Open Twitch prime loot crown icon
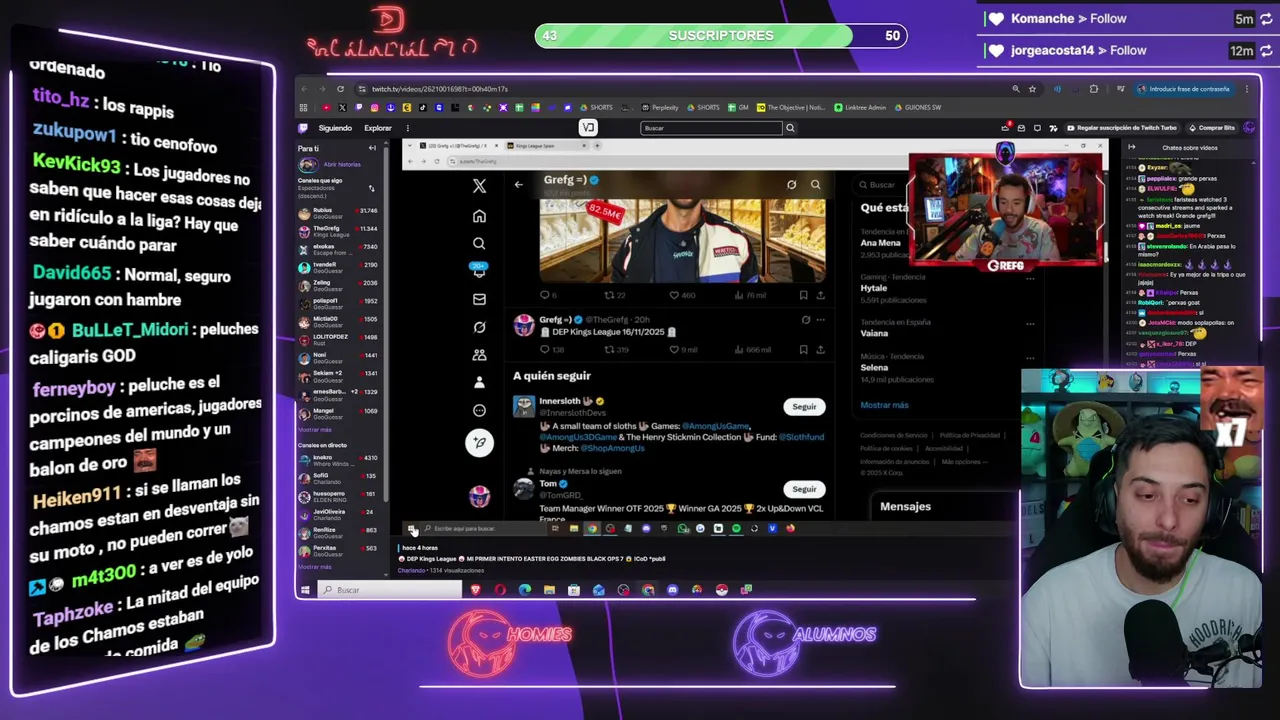Viewport: 1280px width, 720px height. [1005, 128]
